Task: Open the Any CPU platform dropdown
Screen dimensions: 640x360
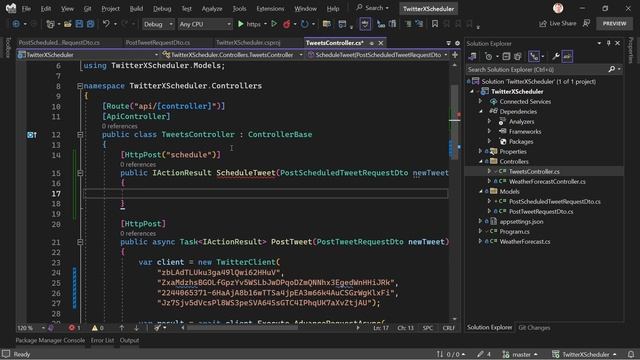Action: point(205,24)
